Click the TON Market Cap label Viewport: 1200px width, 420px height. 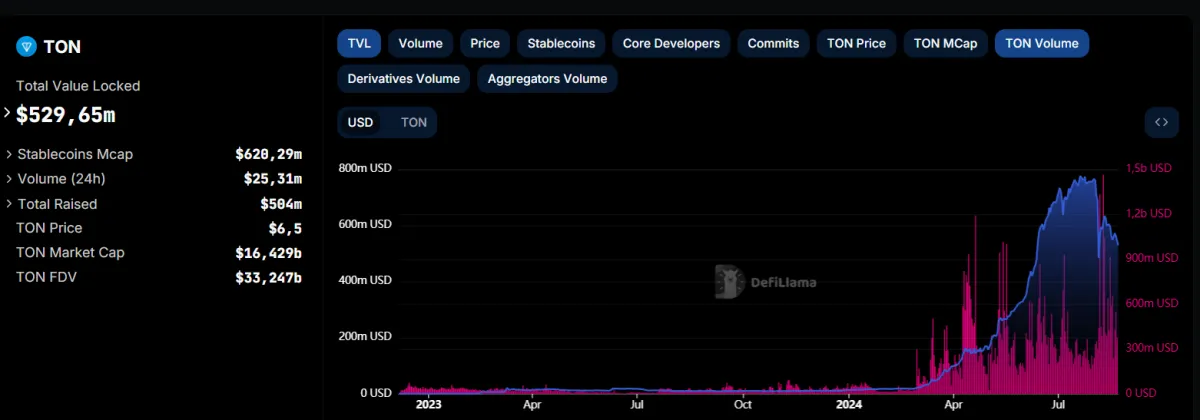pos(70,252)
